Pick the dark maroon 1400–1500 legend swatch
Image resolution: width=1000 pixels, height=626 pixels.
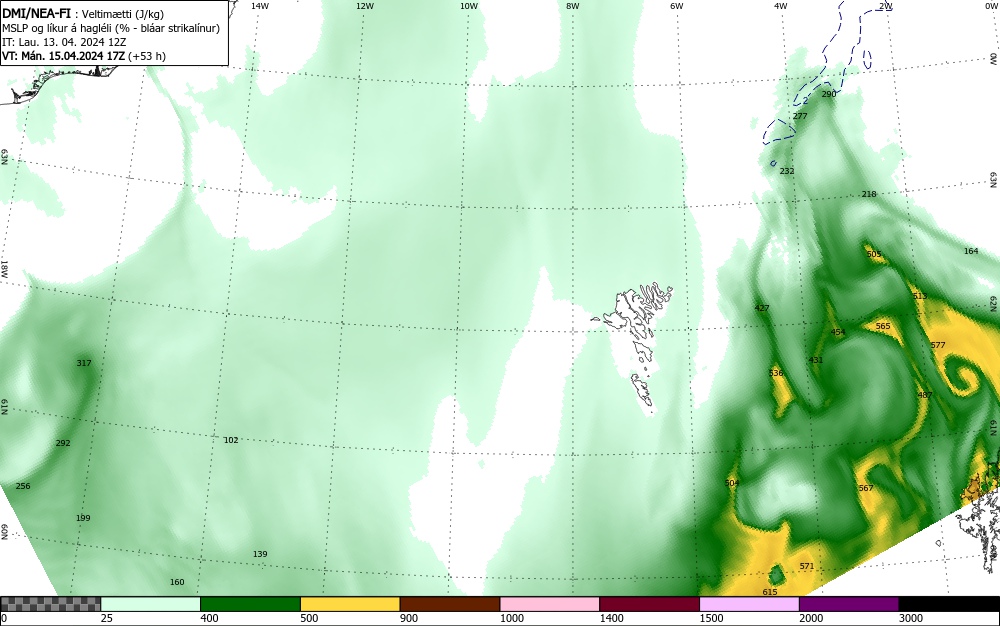(x=649, y=604)
